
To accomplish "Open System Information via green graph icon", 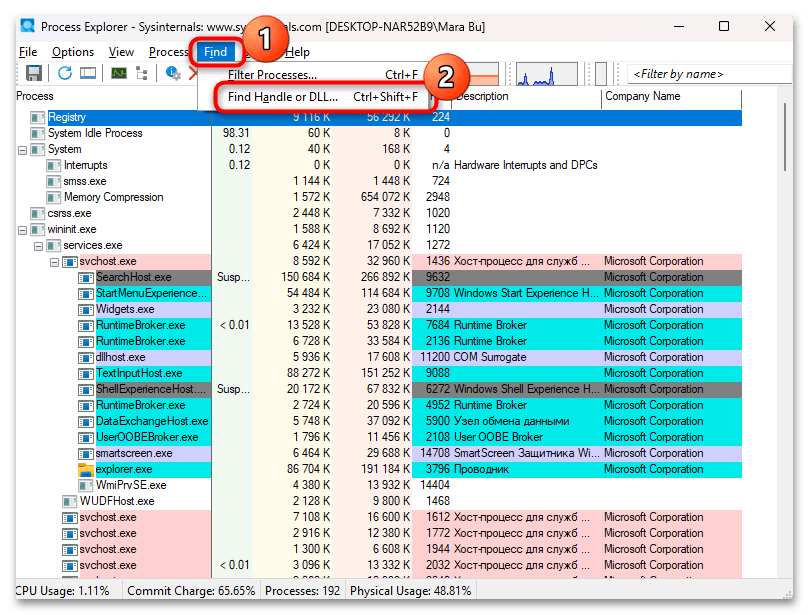I will coord(119,73).
